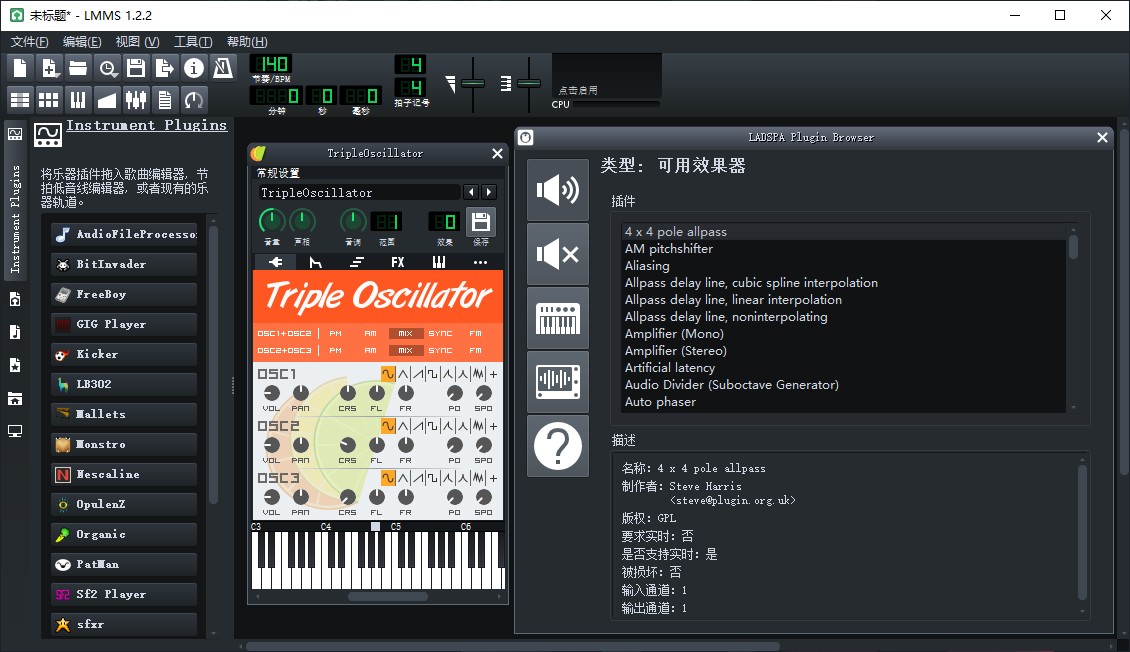Show analysis tools in LADSPA browser
This screenshot has height=652, width=1130.
(558, 382)
